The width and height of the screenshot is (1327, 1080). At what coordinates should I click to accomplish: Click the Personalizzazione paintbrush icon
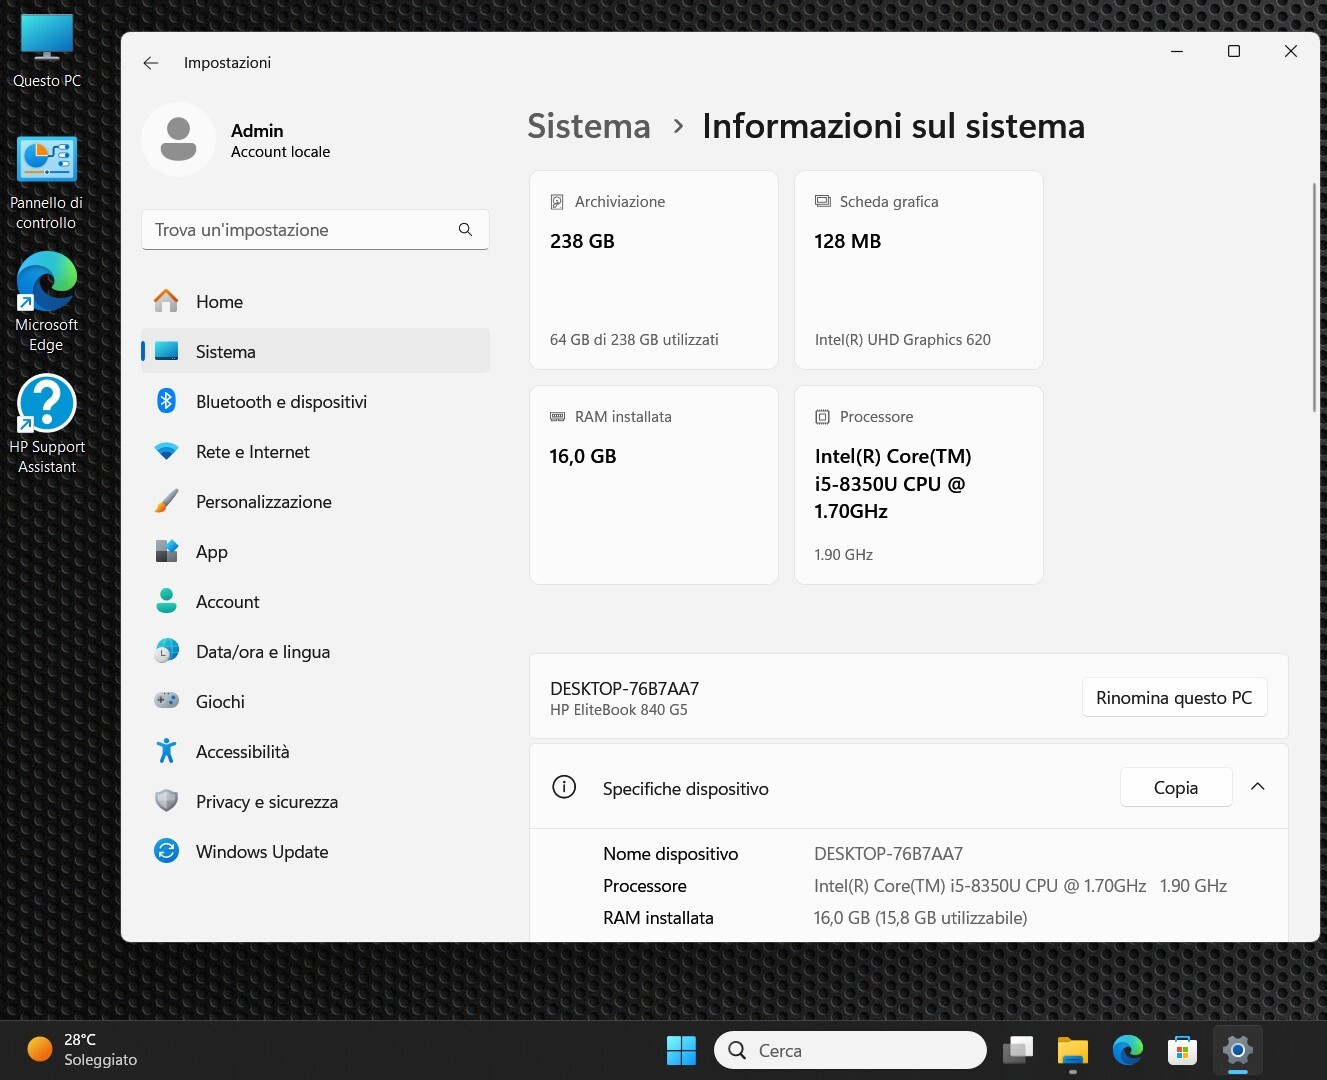tap(166, 501)
